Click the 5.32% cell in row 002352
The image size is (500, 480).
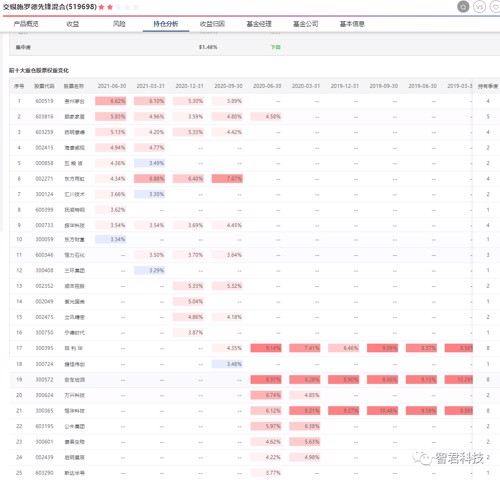tap(227, 286)
